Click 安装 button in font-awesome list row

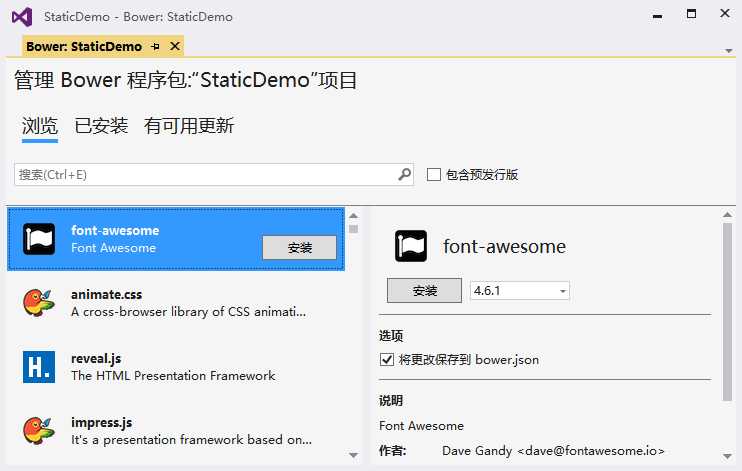click(x=300, y=248)
